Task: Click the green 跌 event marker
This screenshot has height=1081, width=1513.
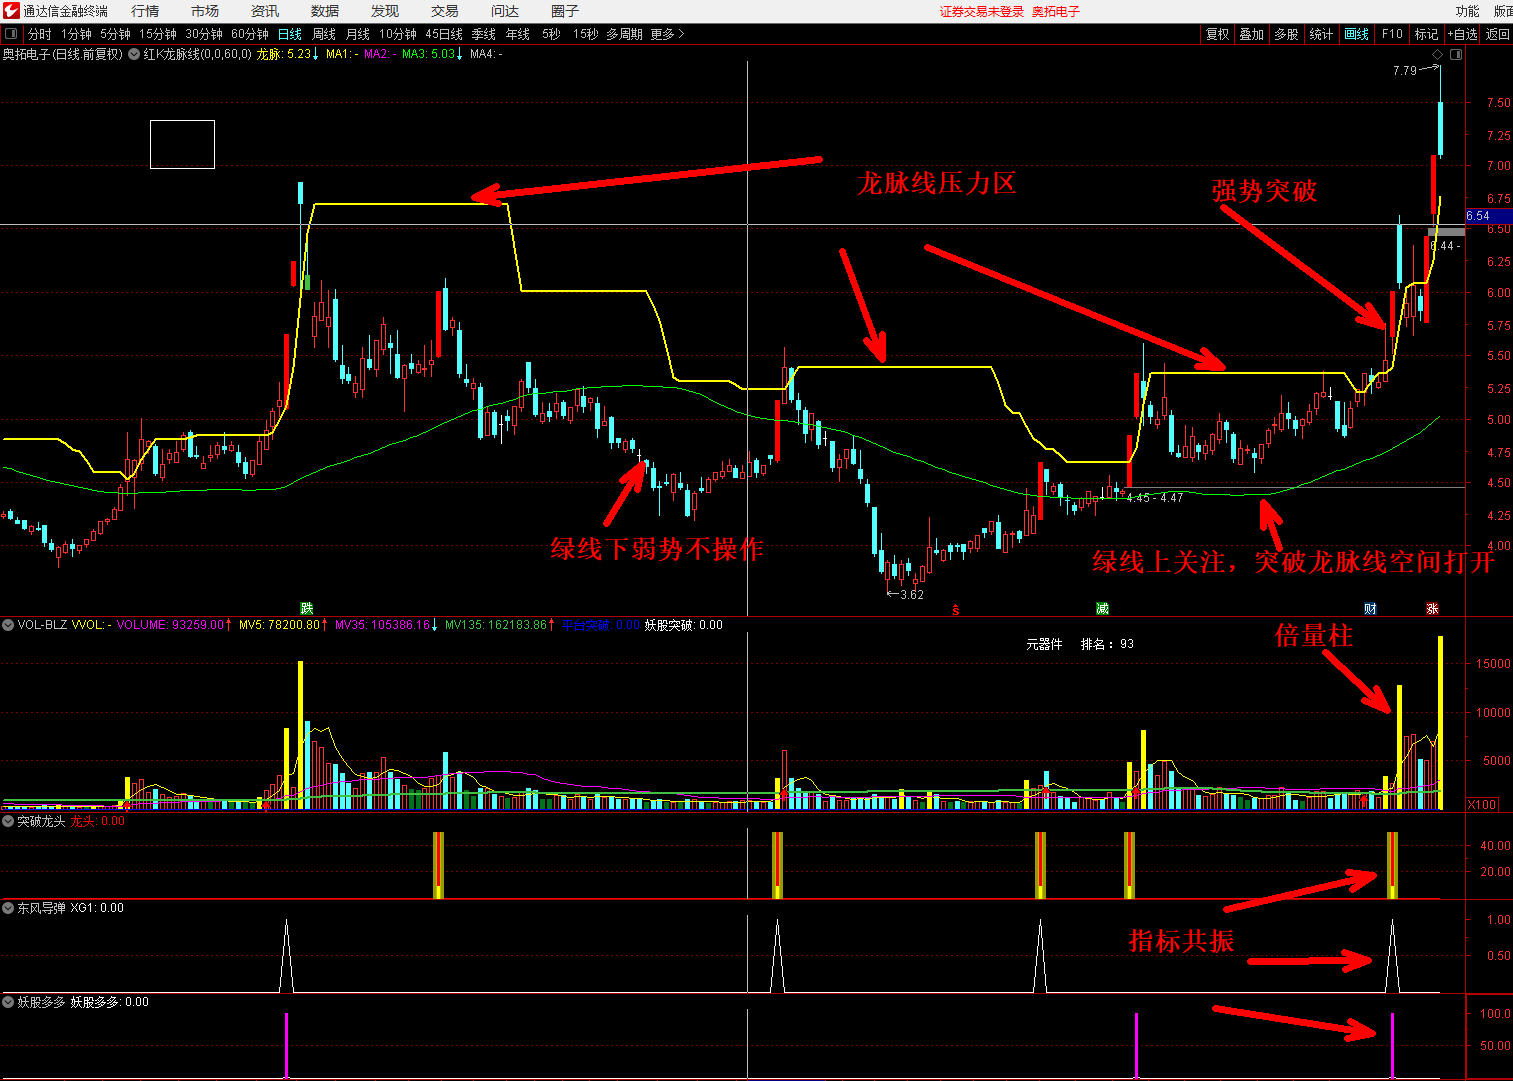Action: point(307,608)
